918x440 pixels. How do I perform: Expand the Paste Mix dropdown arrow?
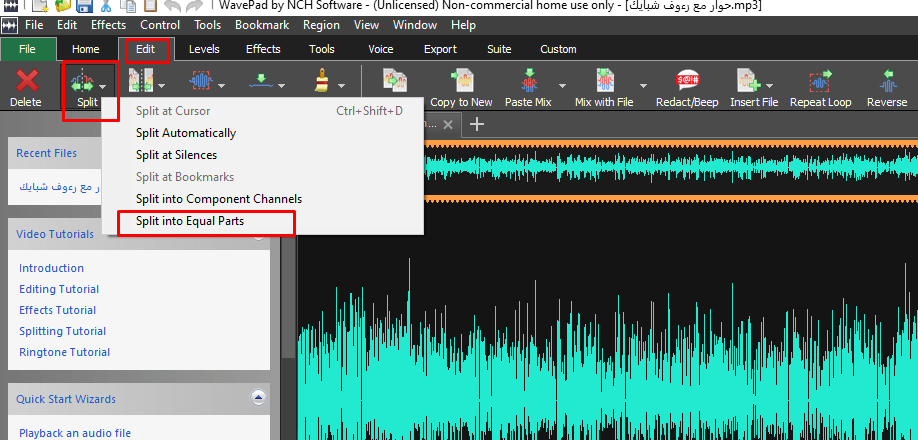[563, 86]
